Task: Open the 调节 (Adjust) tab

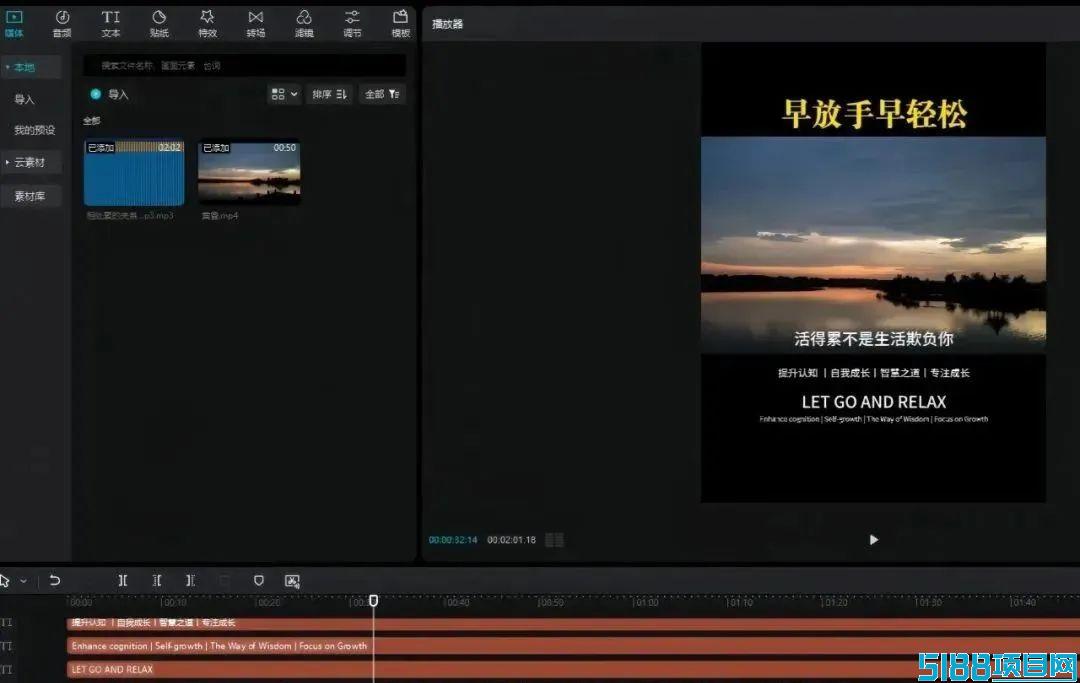Action: (x=352, y=23)
